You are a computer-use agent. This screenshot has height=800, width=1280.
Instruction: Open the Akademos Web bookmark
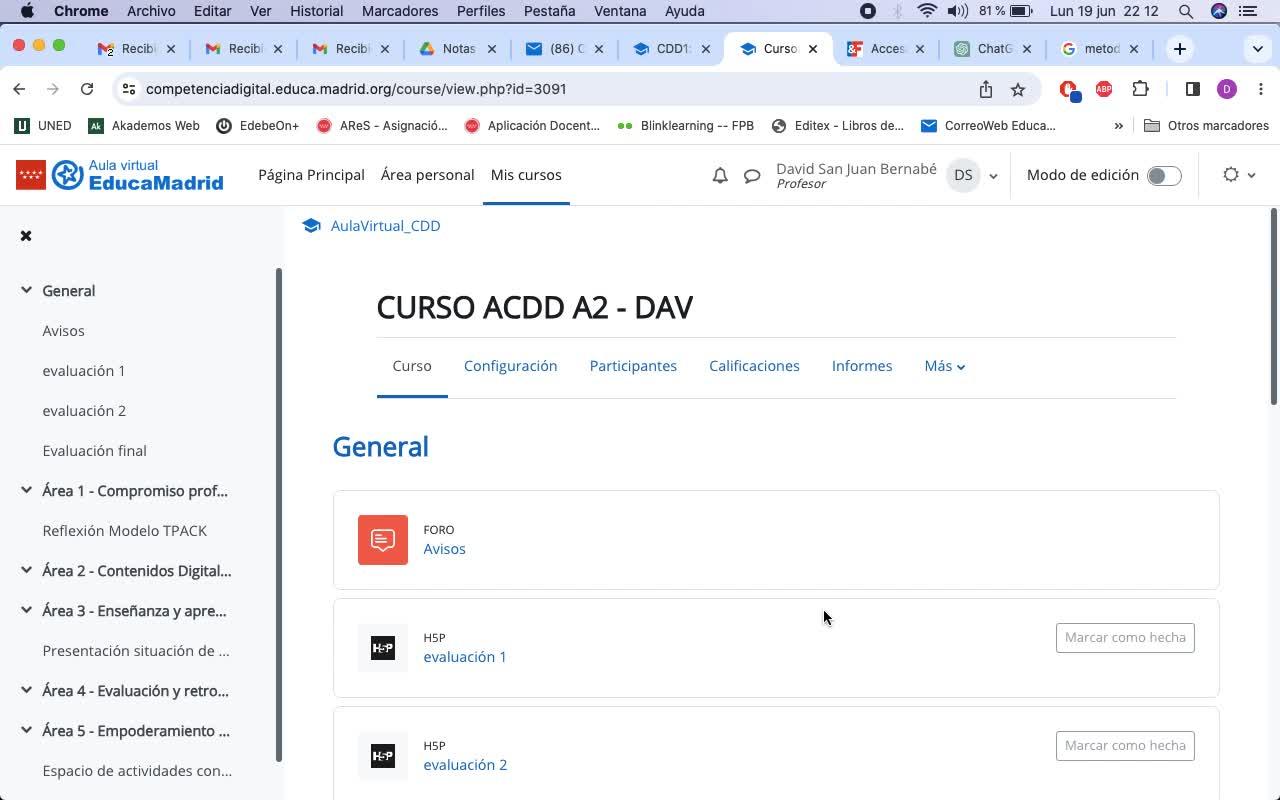pos(144,126)
